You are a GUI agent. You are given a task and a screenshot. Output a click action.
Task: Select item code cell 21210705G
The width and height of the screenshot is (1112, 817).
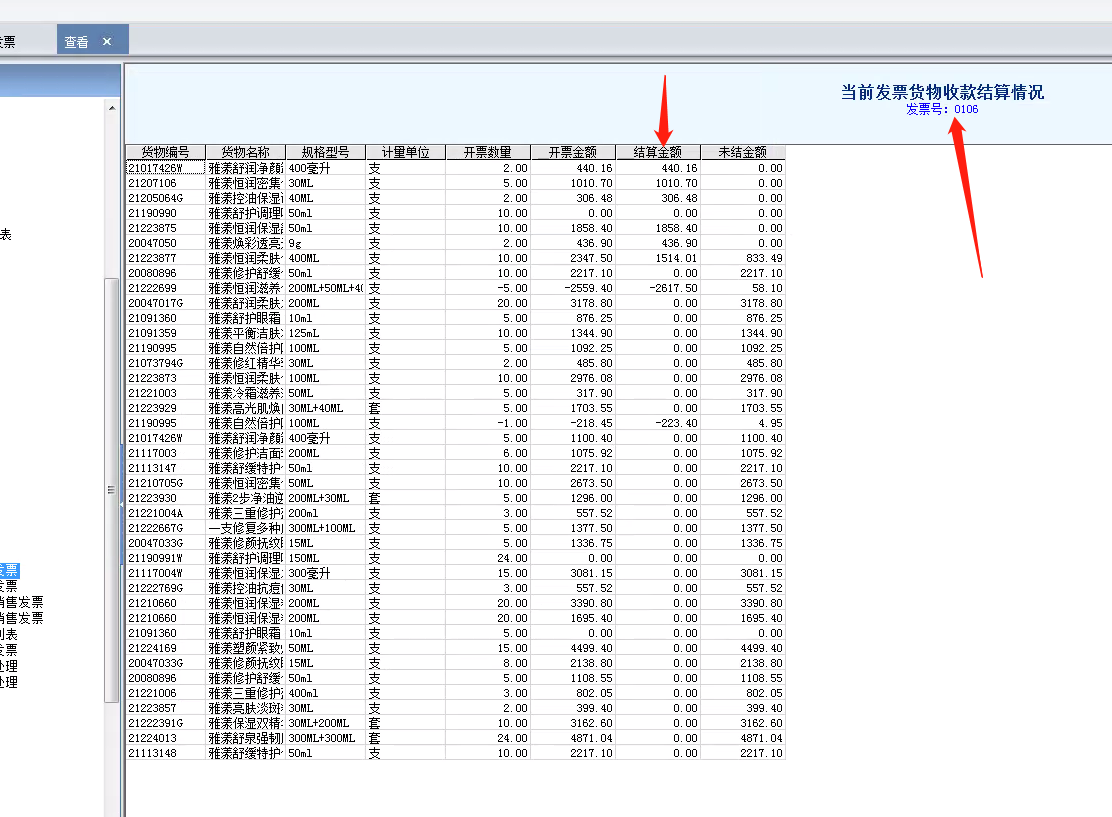(x=165, y=483)
